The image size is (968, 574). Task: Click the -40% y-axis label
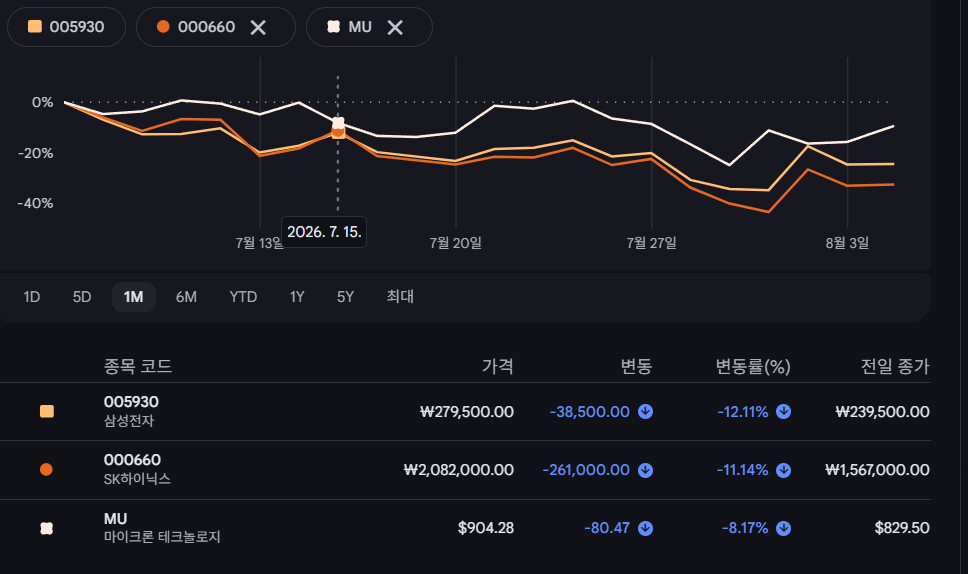(x=35, y=204)
